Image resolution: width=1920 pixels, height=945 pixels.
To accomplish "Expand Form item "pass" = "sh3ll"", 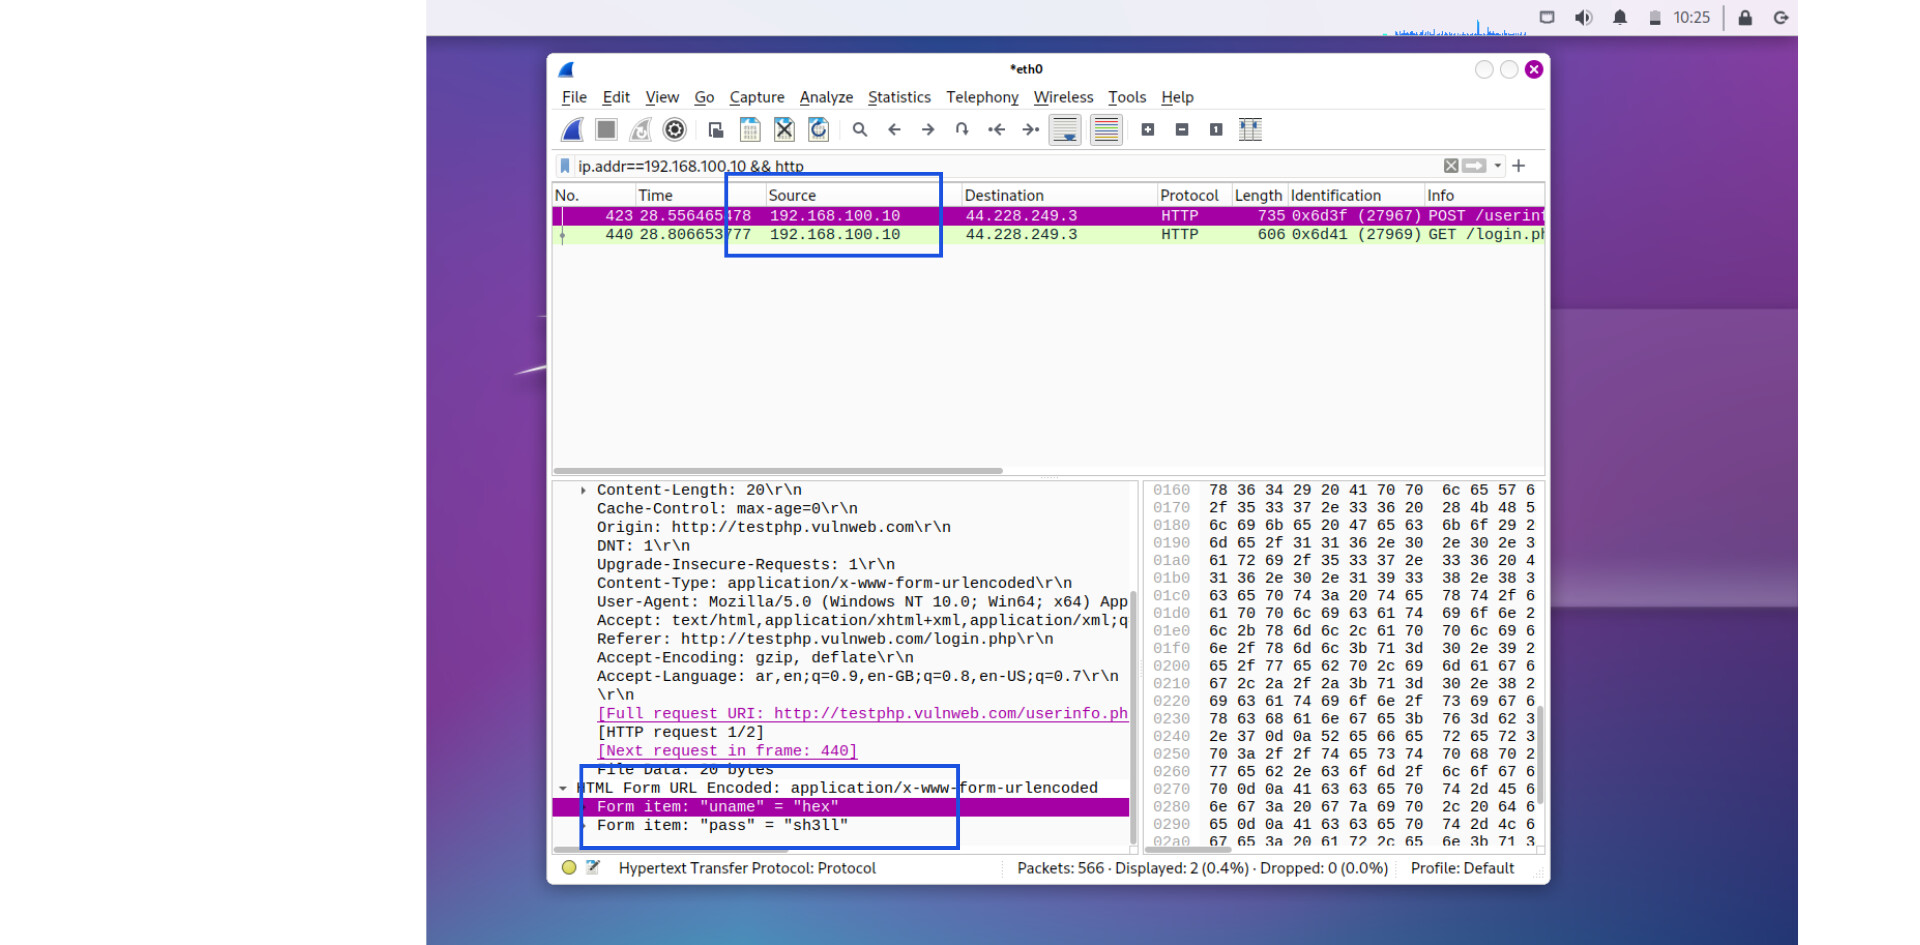I will (583, 825).
